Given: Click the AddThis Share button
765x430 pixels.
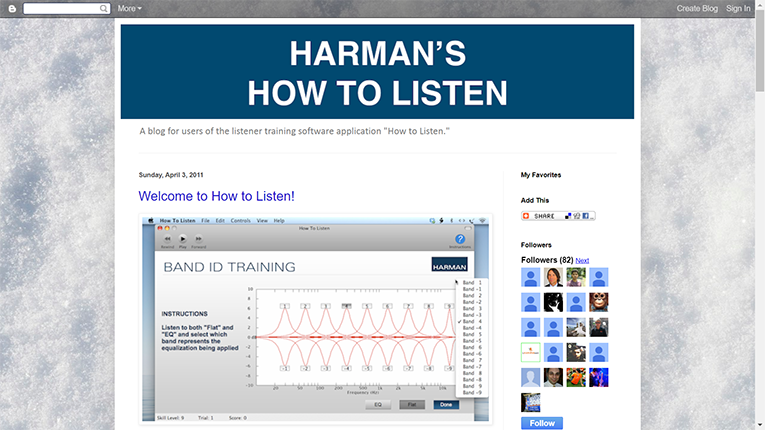Looking at the screenshot, I should [x=558, y=216].
